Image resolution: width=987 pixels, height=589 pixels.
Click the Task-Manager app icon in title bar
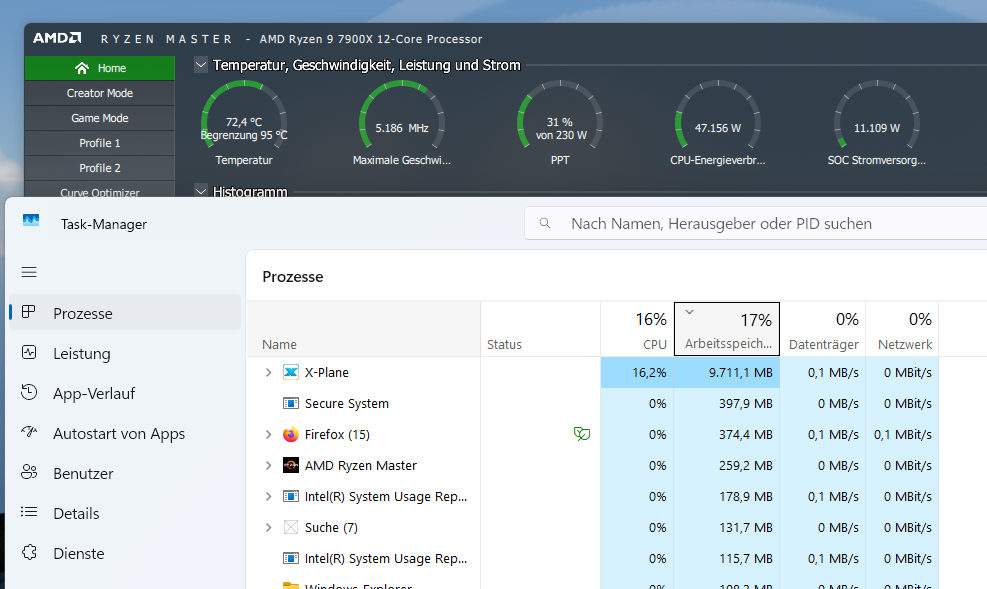(x=31, y=224)
